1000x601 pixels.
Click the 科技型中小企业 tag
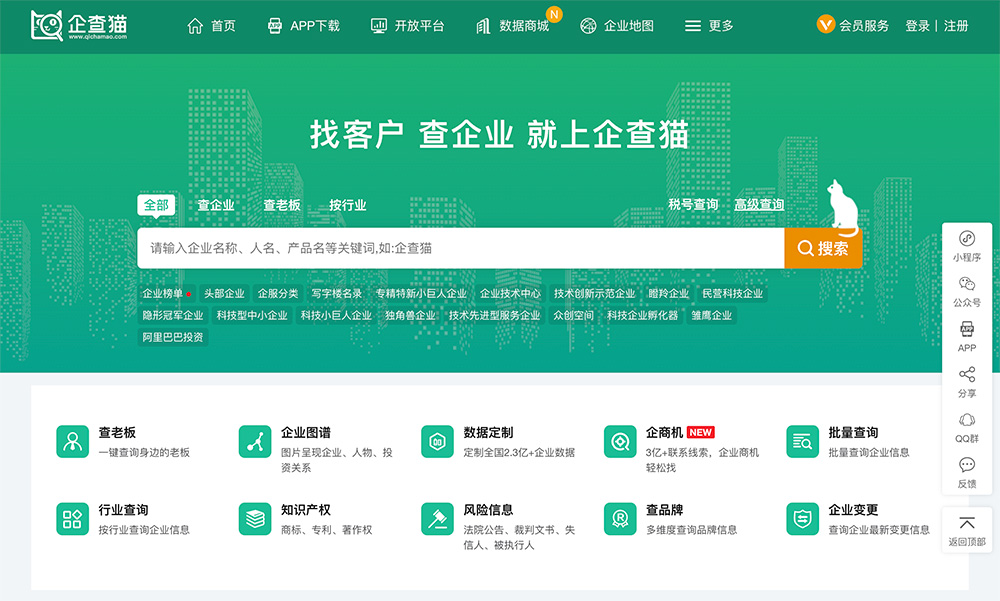pos(252,315)
